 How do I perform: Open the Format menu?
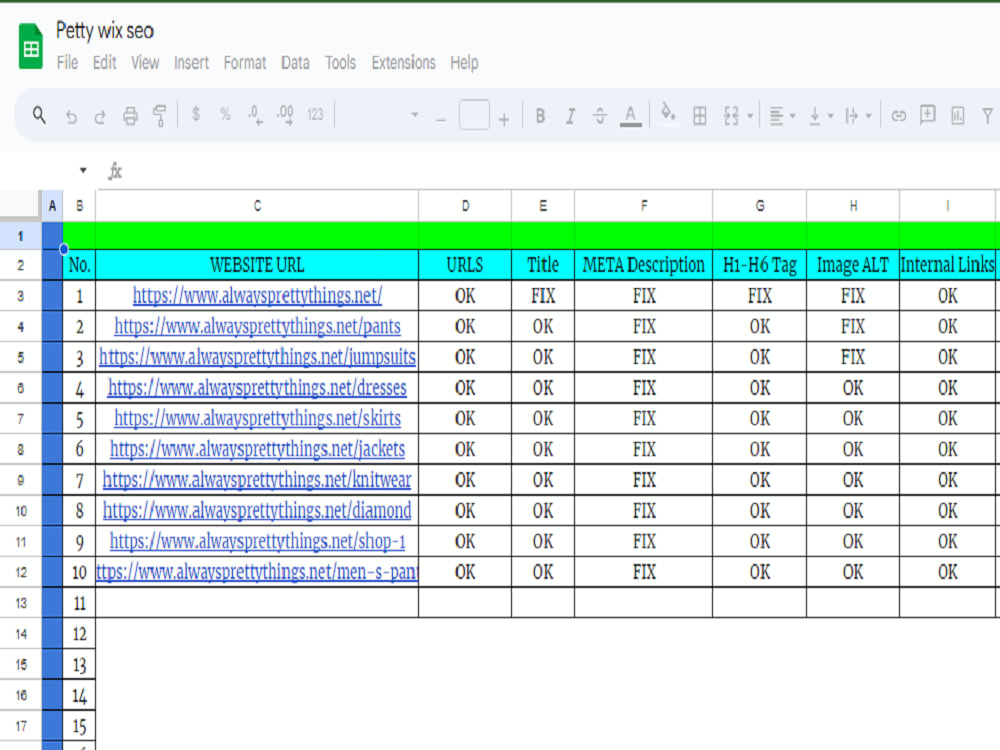(x=245, y=62)
